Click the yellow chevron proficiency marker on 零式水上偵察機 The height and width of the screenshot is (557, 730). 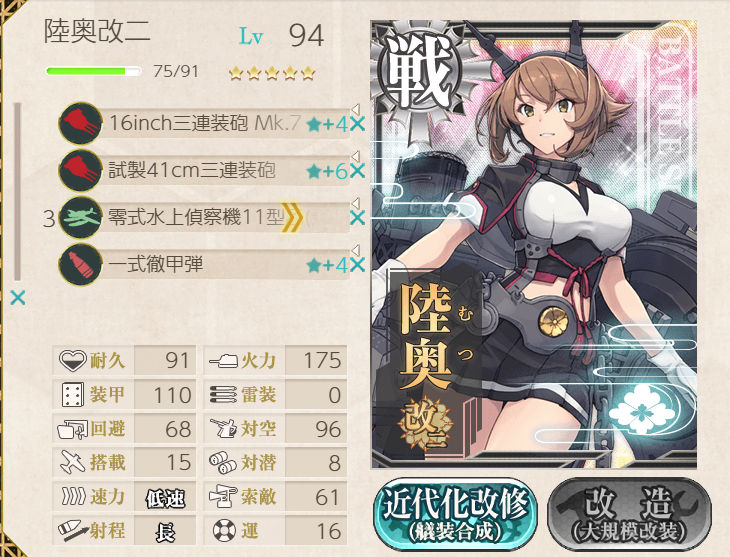(x=292, y=218)
